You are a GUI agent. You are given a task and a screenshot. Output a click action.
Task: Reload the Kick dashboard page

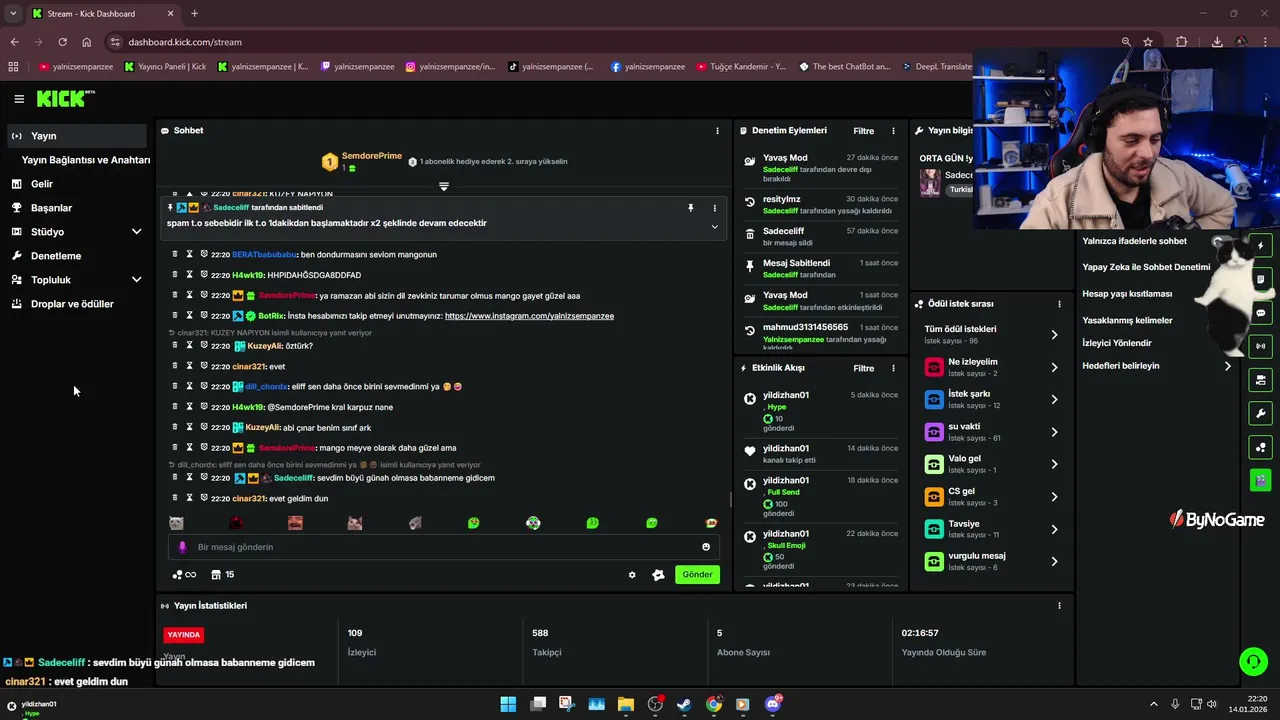pyautogui.click(x=62, y=42)
